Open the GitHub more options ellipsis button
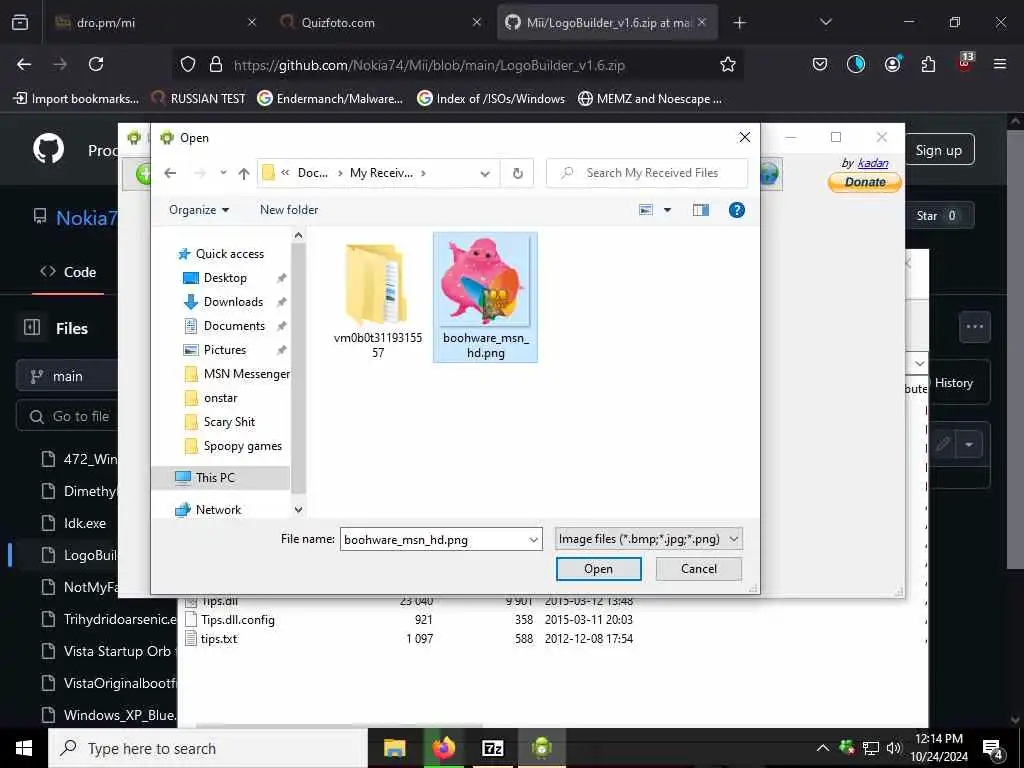The image size is (1024, 768). click(974, 327)
